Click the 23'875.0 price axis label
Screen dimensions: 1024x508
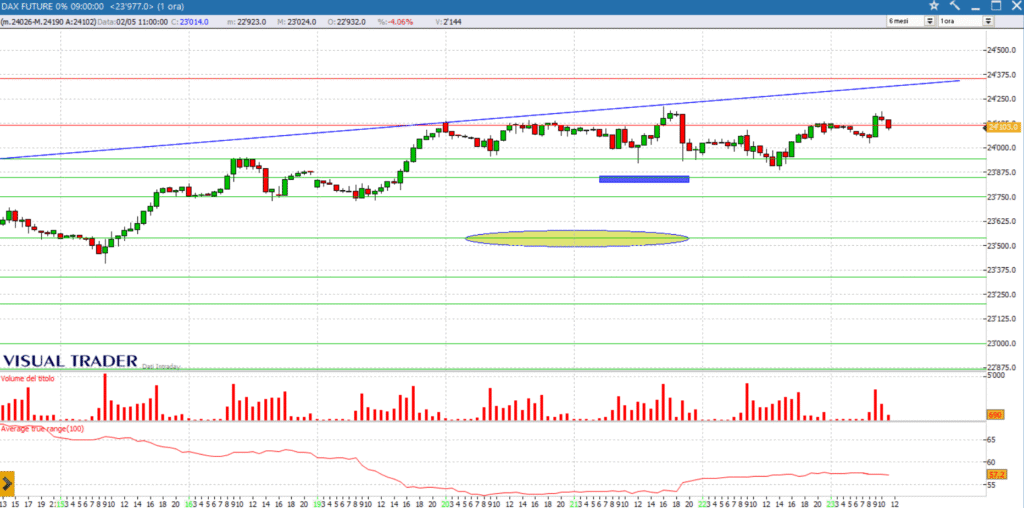[1002, 172]
